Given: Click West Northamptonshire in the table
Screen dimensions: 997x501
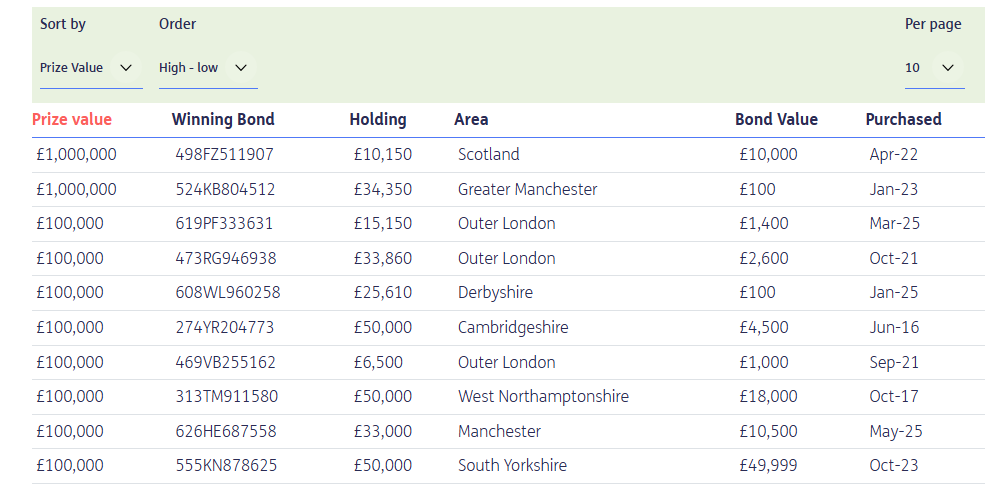Looking at the screenshot, I should click(543, 397).
